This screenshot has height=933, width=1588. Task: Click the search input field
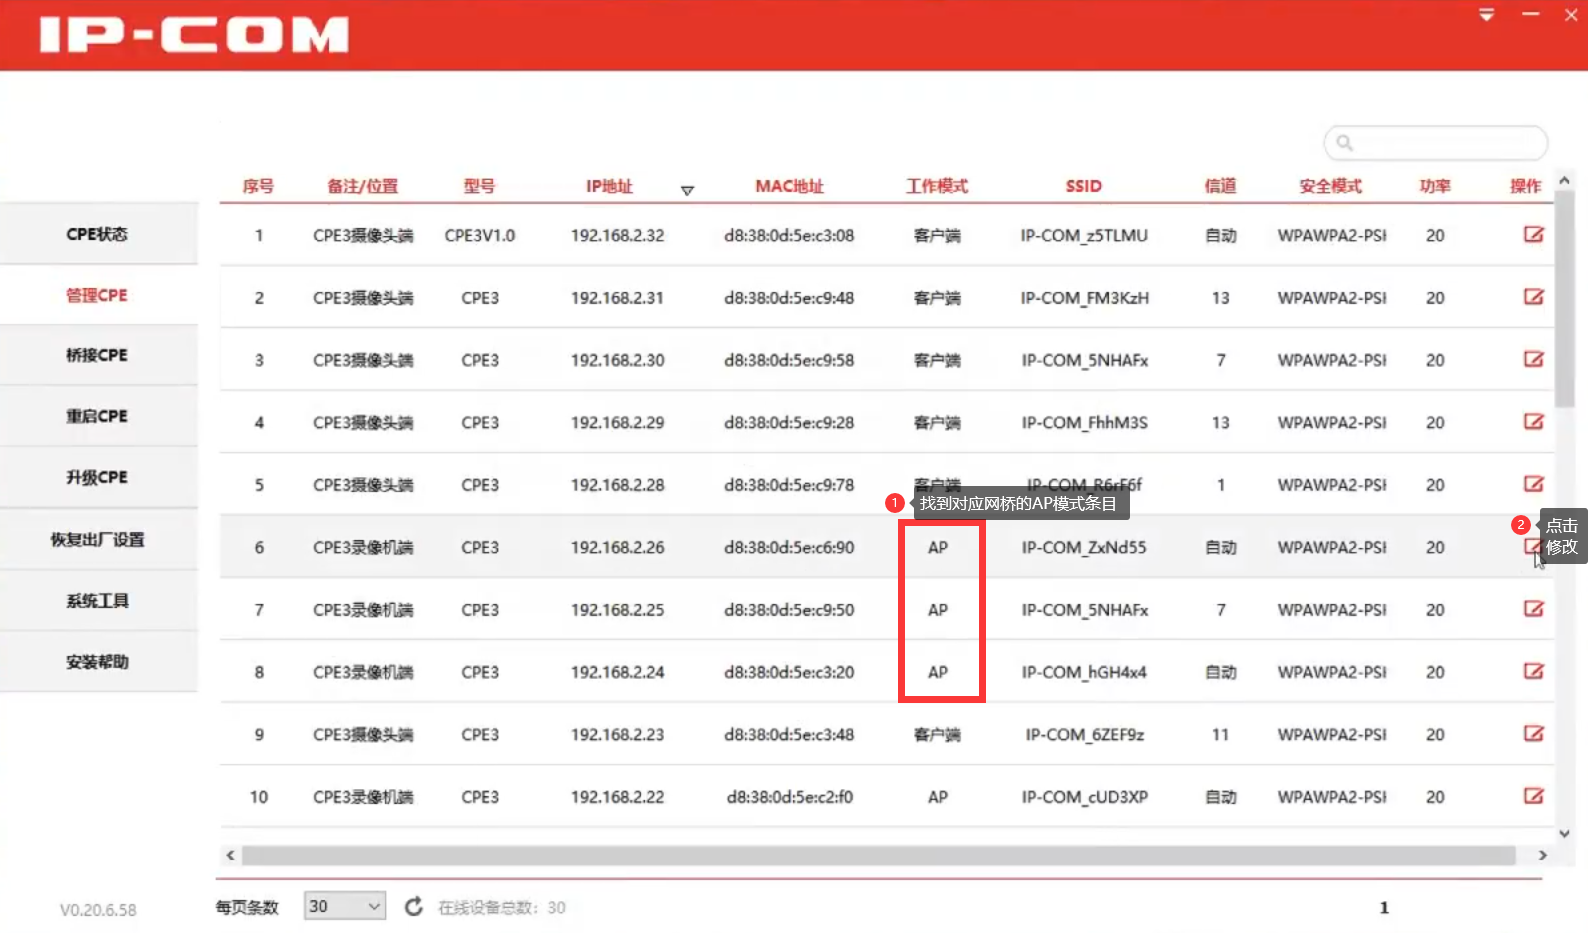coord(1436,143)
